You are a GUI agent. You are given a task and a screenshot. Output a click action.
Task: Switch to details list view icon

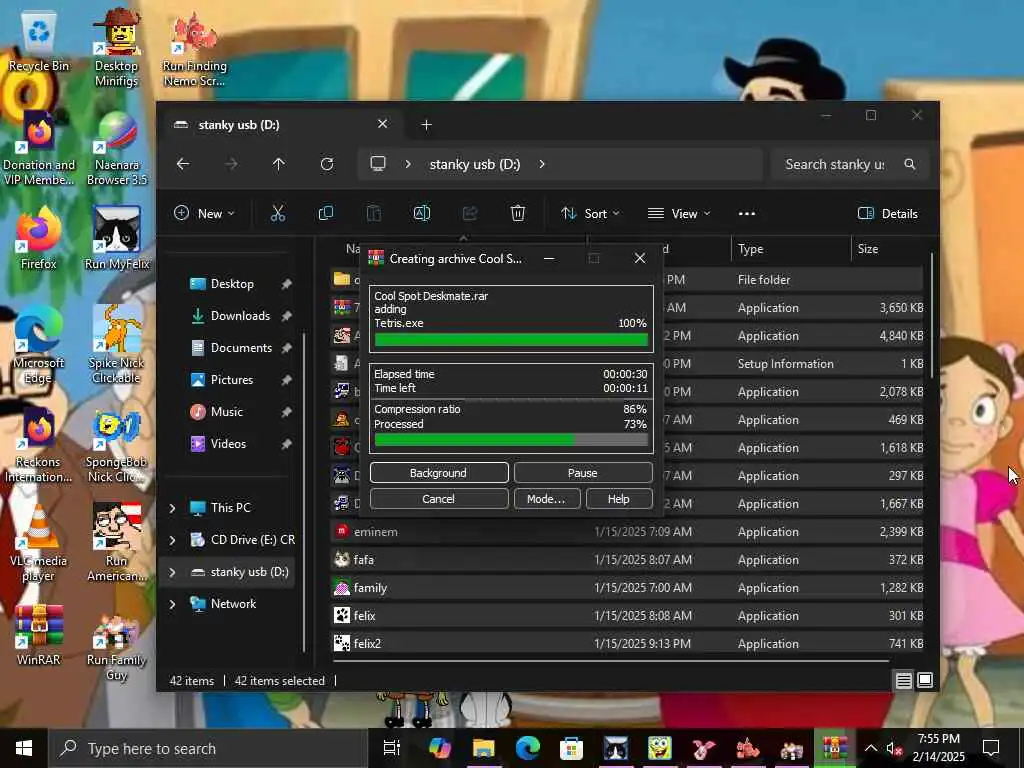(x=904, y=680)
